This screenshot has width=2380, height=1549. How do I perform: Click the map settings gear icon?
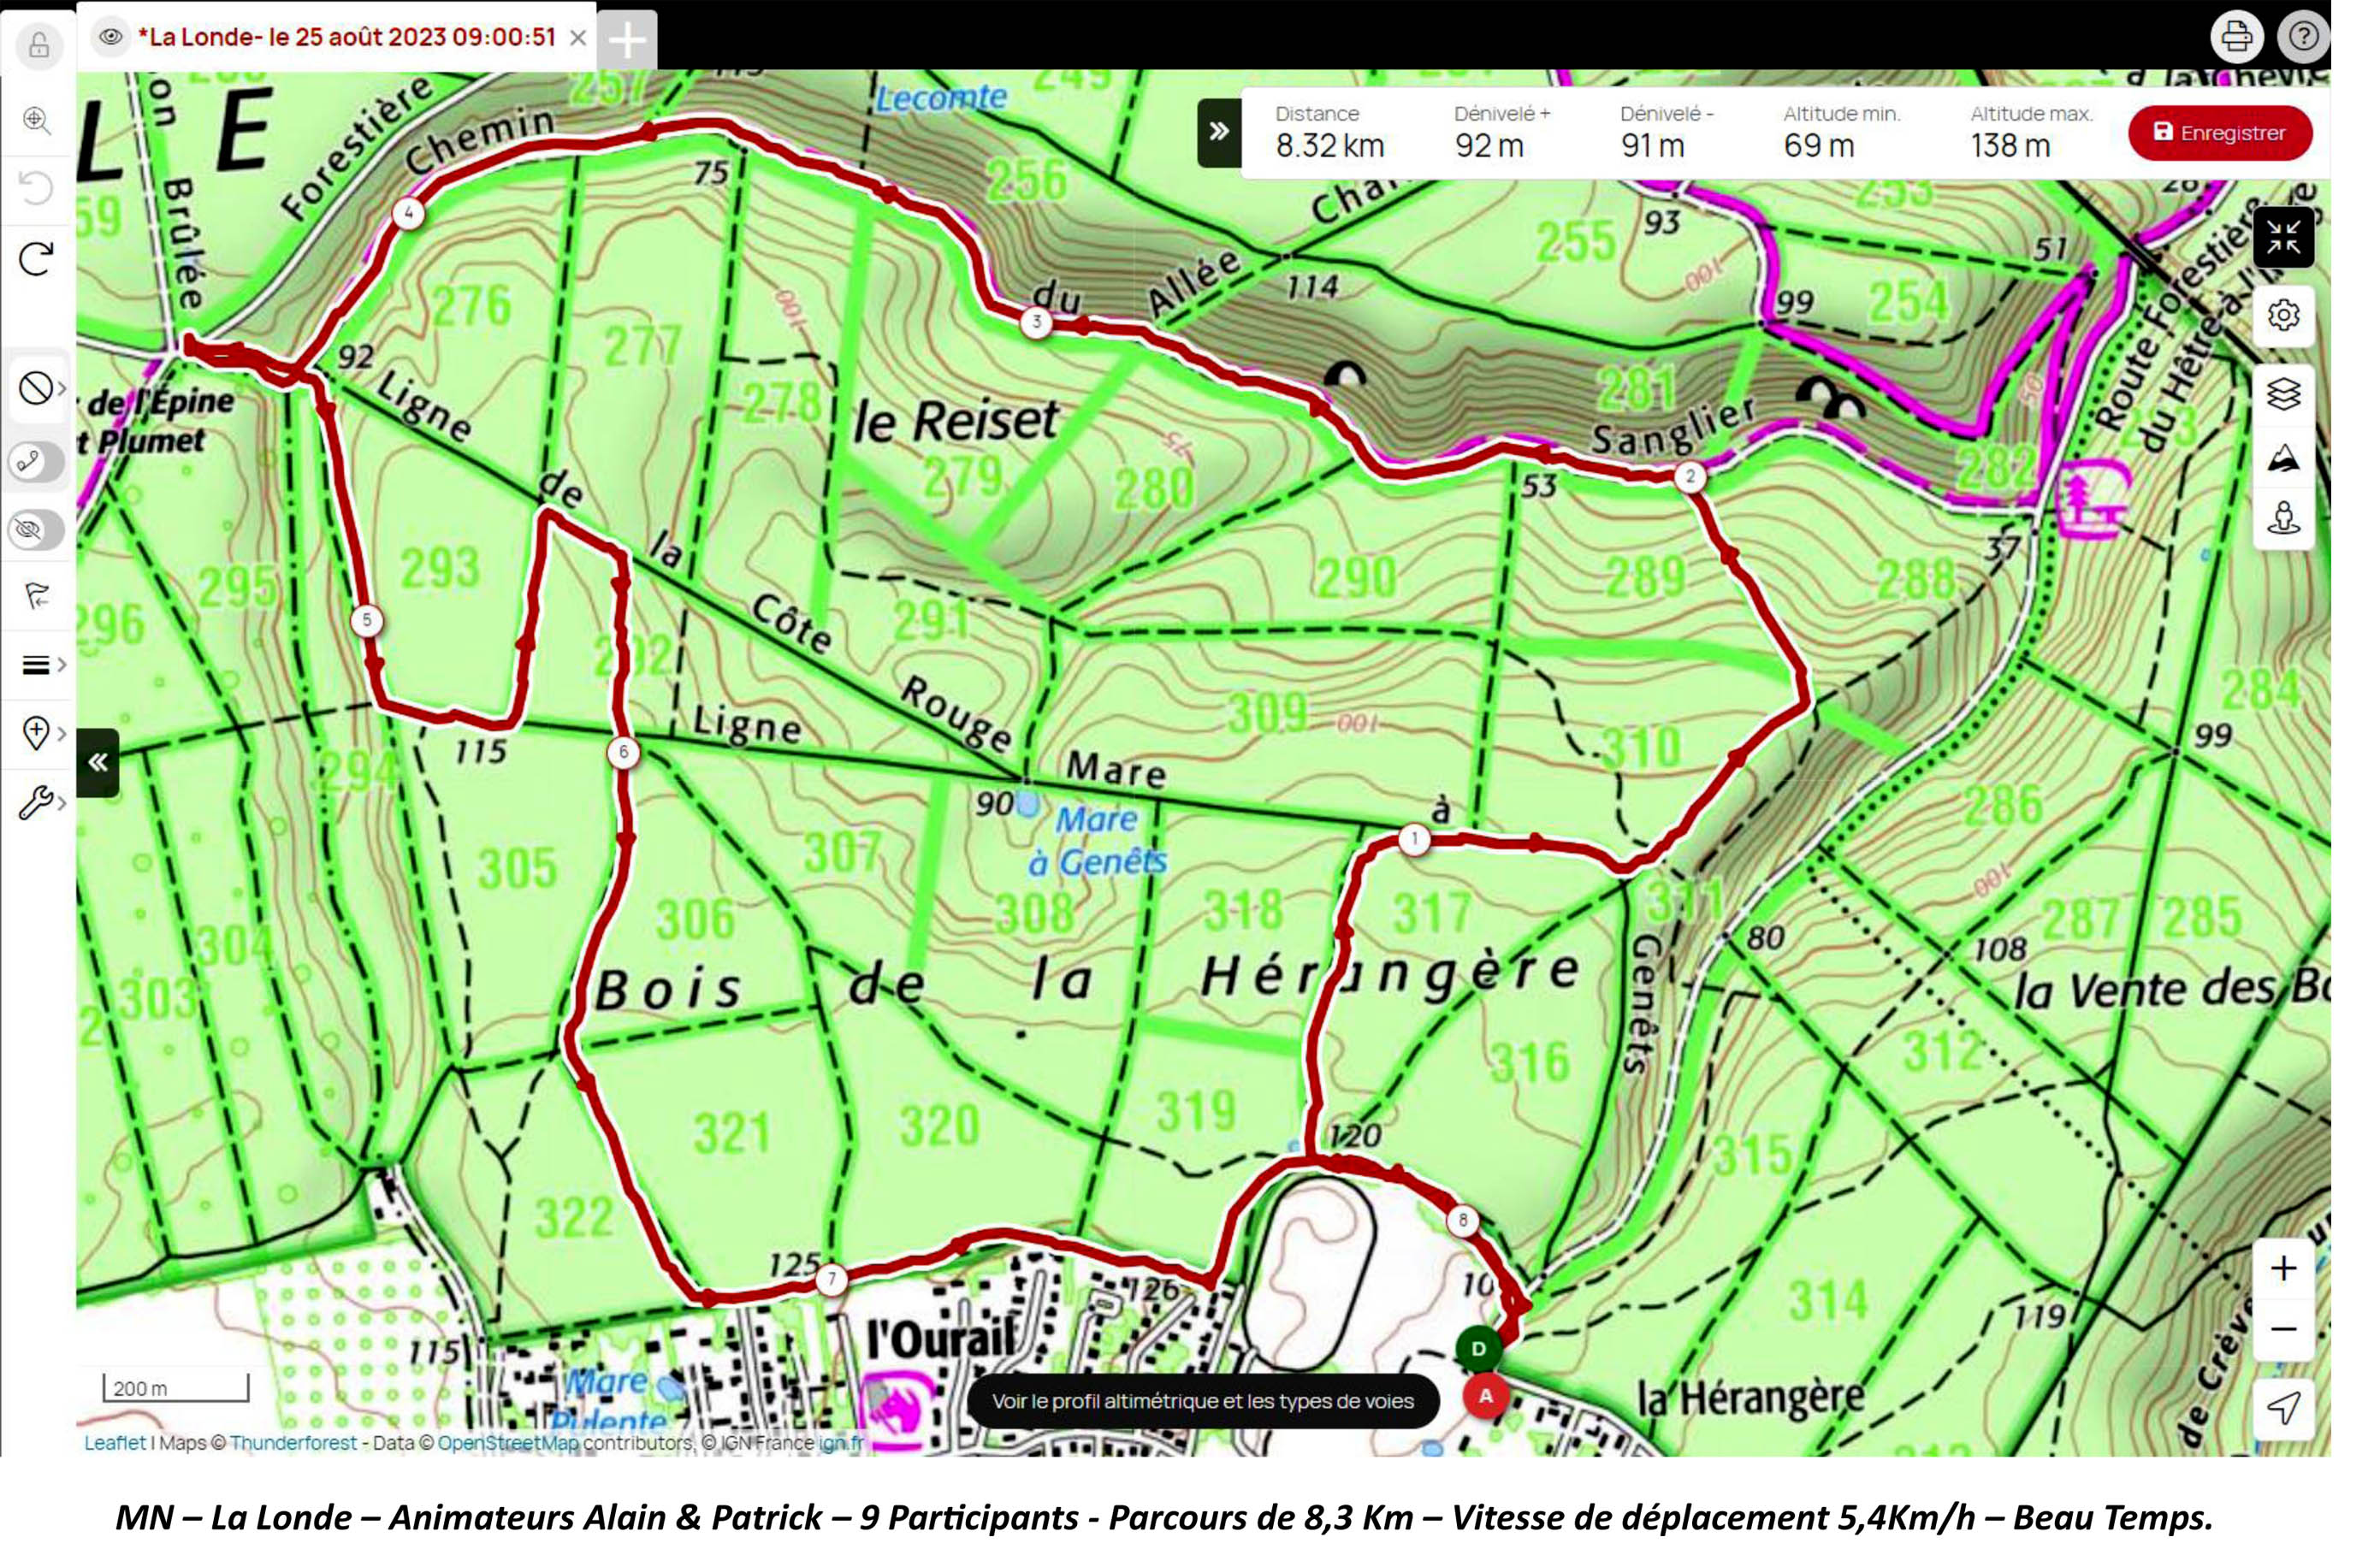click(x=2283, y=316)
